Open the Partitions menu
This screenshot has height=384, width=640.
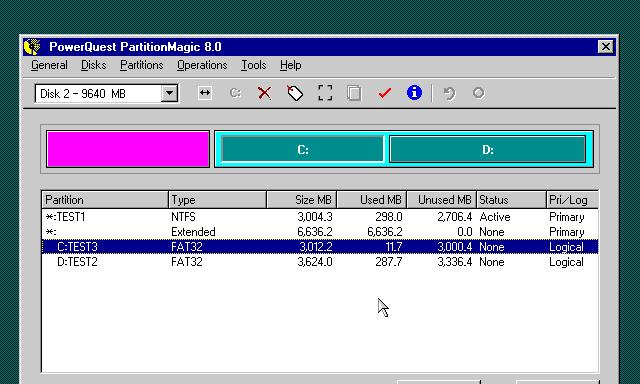[x=142, y=65]
